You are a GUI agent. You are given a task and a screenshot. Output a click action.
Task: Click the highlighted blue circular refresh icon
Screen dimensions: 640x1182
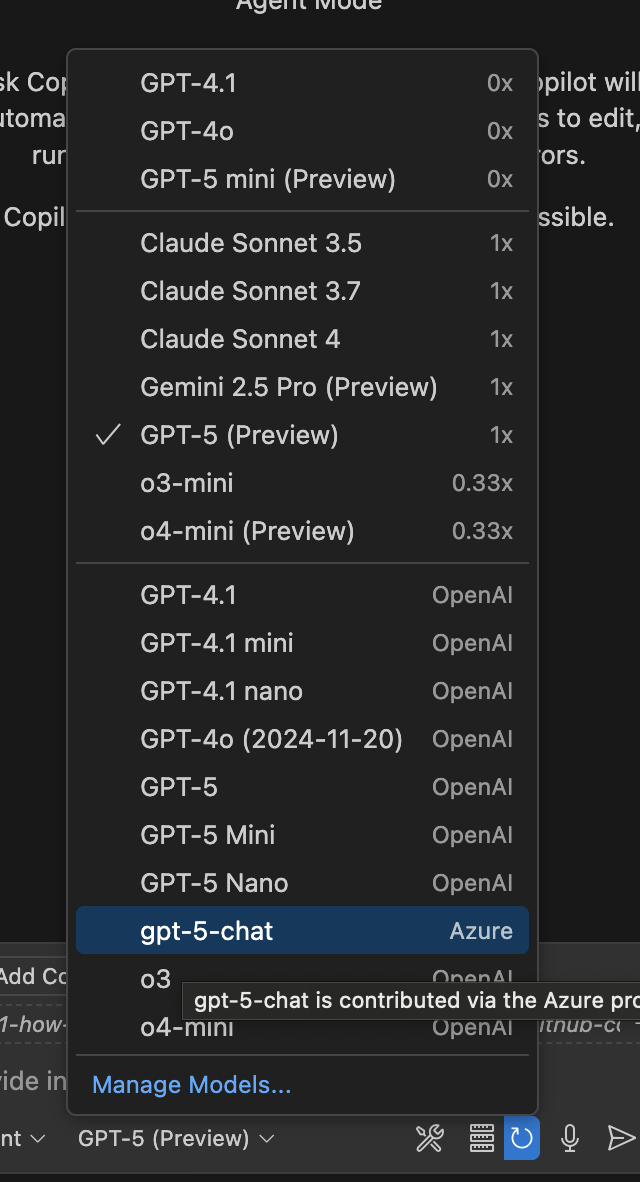pos(520,1138)
